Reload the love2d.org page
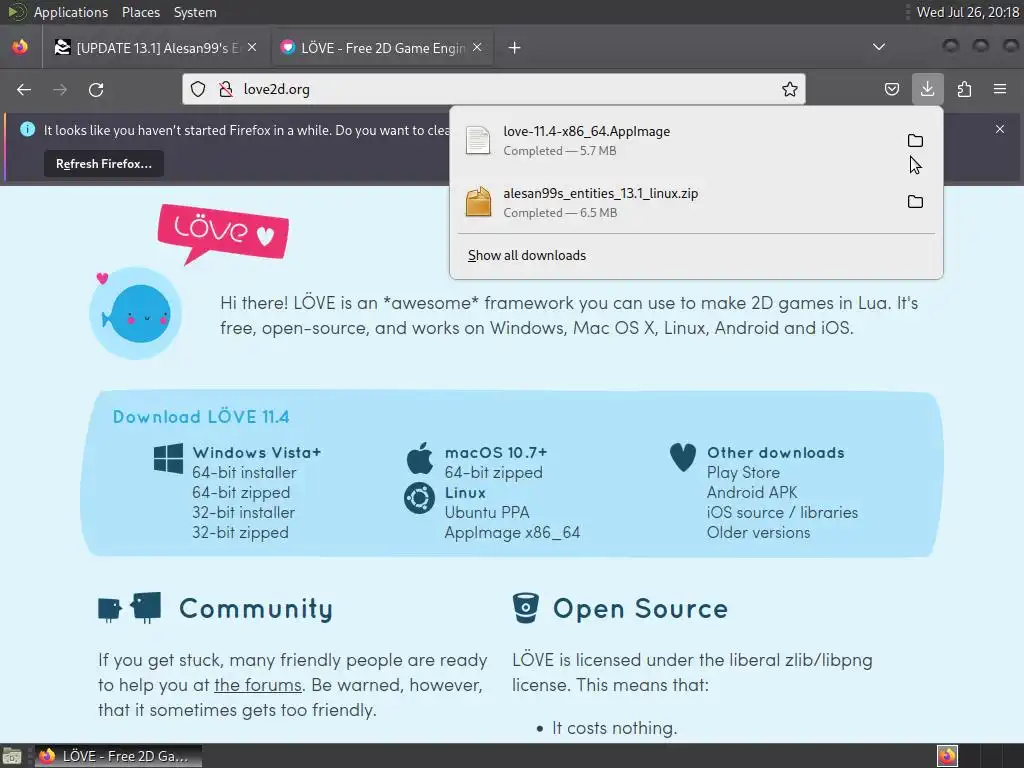This screenshot has width=1024, height=768. 96,89
